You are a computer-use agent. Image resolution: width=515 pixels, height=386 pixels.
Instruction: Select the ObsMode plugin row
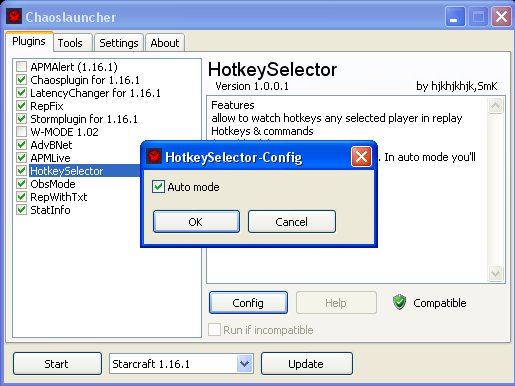point(53,184)
